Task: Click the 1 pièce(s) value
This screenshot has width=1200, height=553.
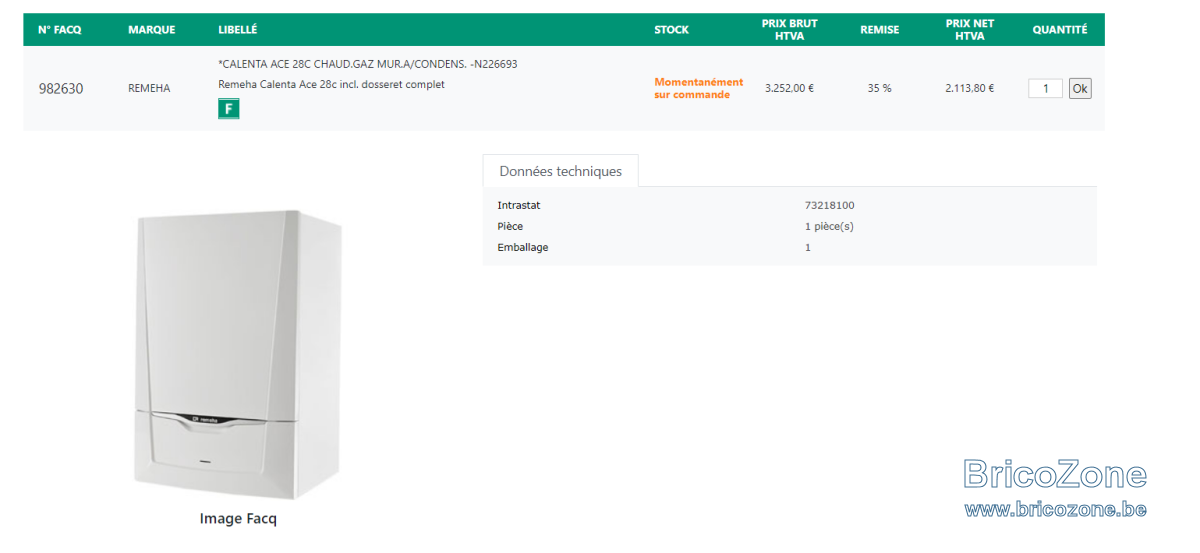Action: 829,226
